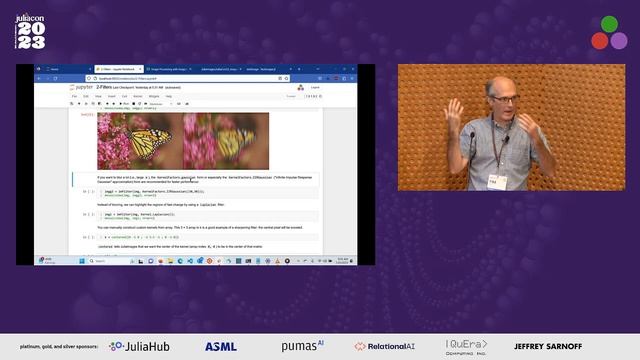Reload the page with the browser refresh icon
Viewport: 640px width, 360px height.
(55, 78)
